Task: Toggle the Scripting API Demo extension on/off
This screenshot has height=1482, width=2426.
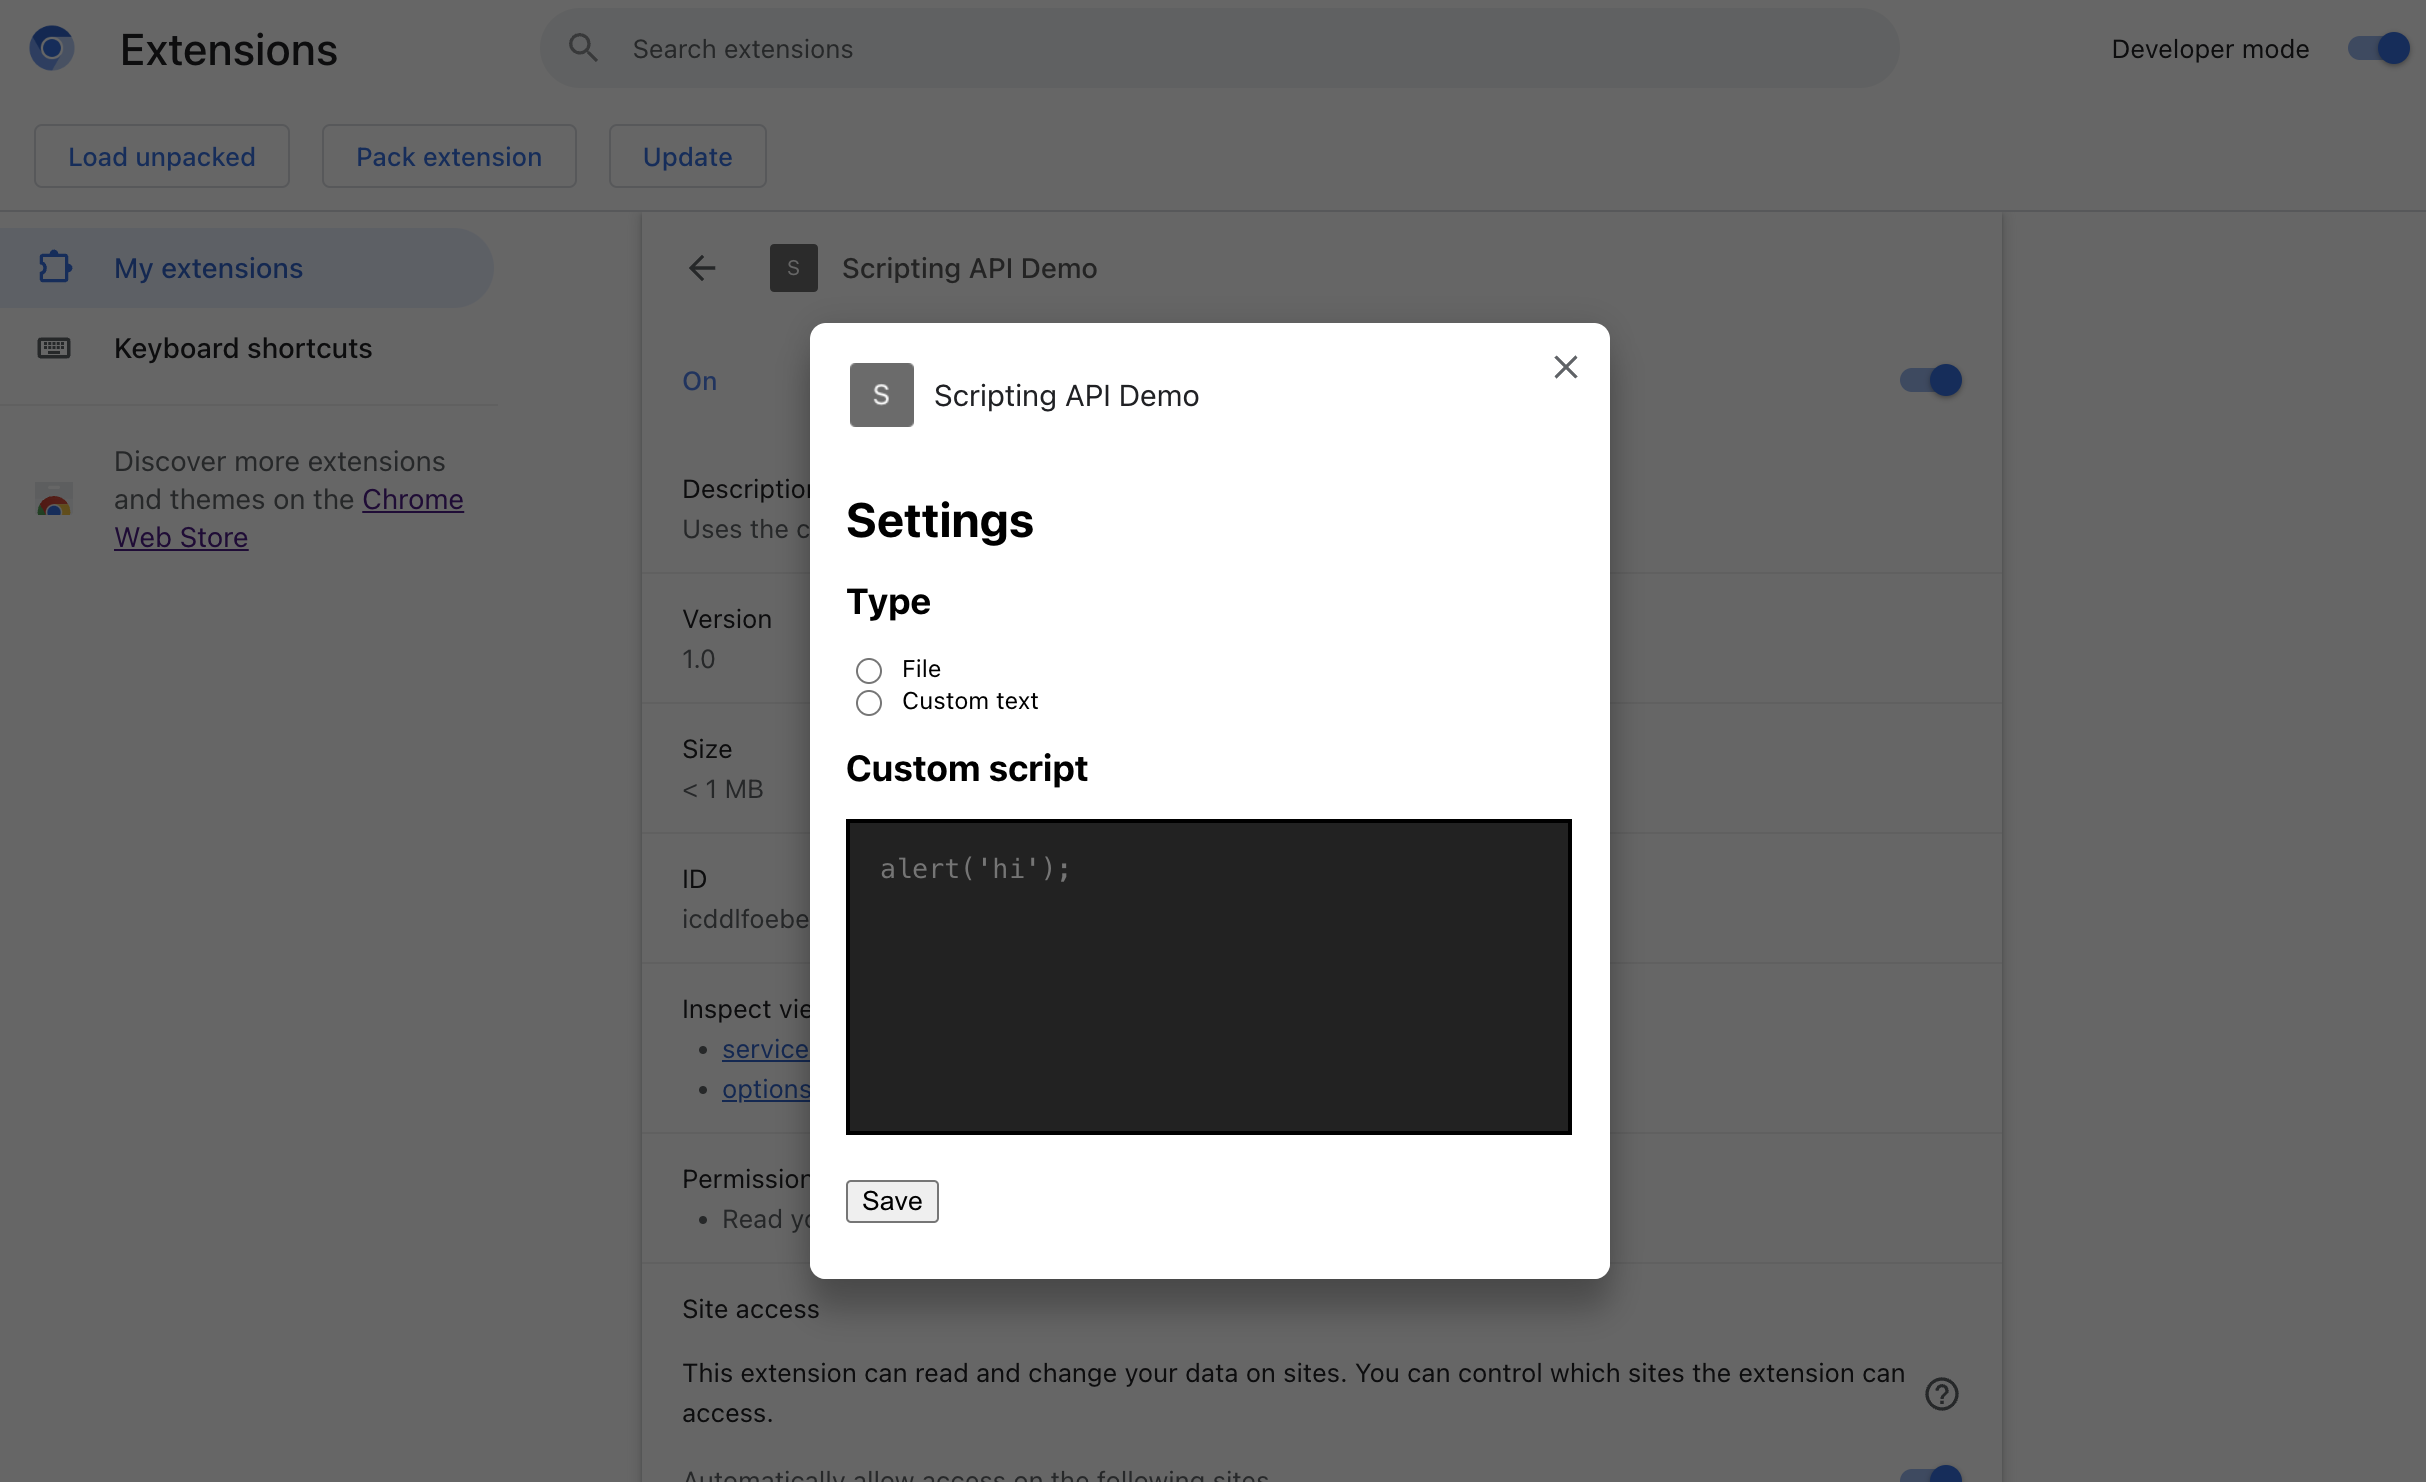Action: click(x=1929, y=380)
